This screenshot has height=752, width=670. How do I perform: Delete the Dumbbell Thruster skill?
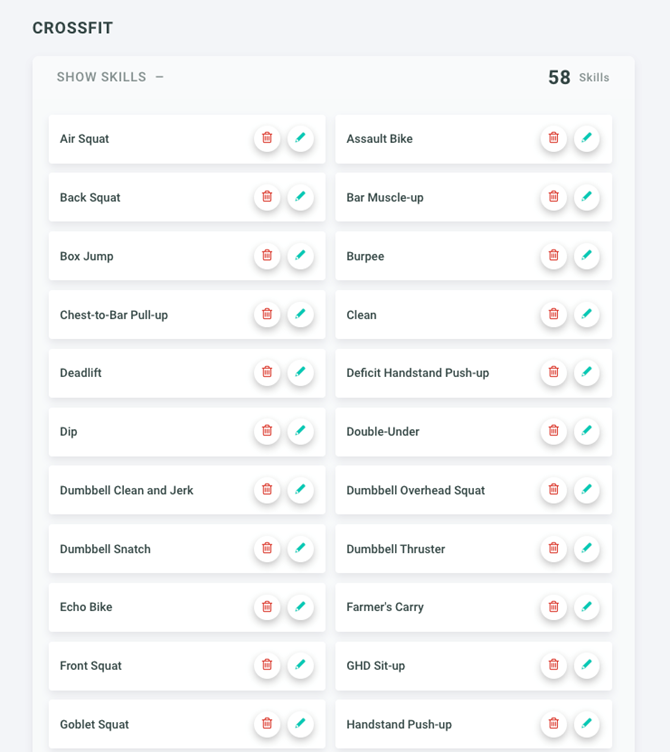point(554,548)
